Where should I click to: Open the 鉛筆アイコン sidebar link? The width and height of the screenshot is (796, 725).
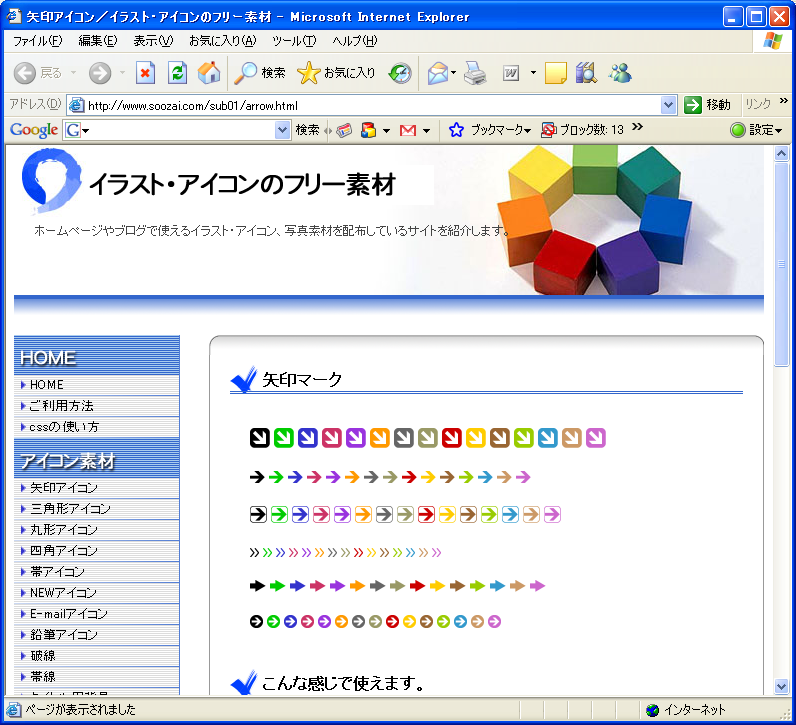pos(63,635)
